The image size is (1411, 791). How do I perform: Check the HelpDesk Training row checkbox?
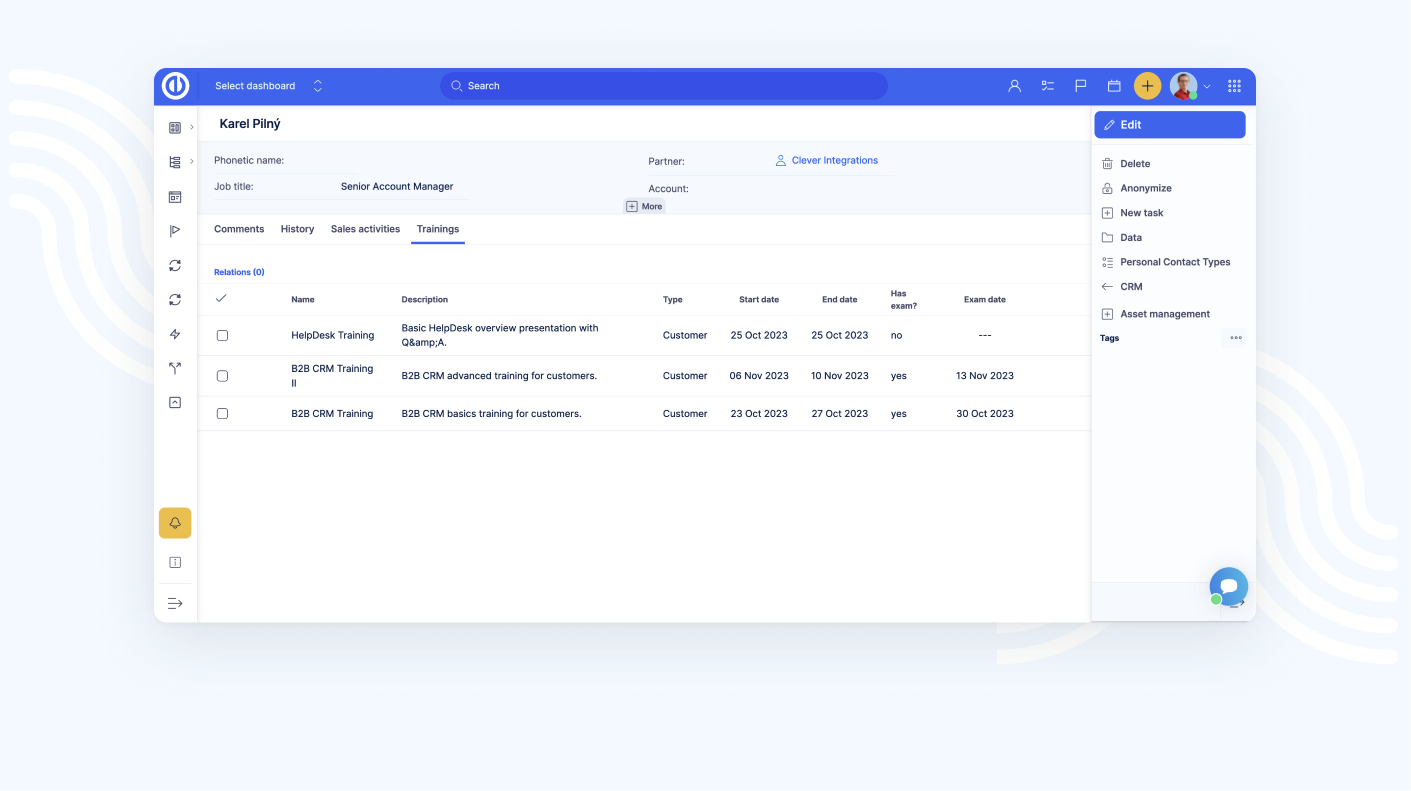click(222, 336)
